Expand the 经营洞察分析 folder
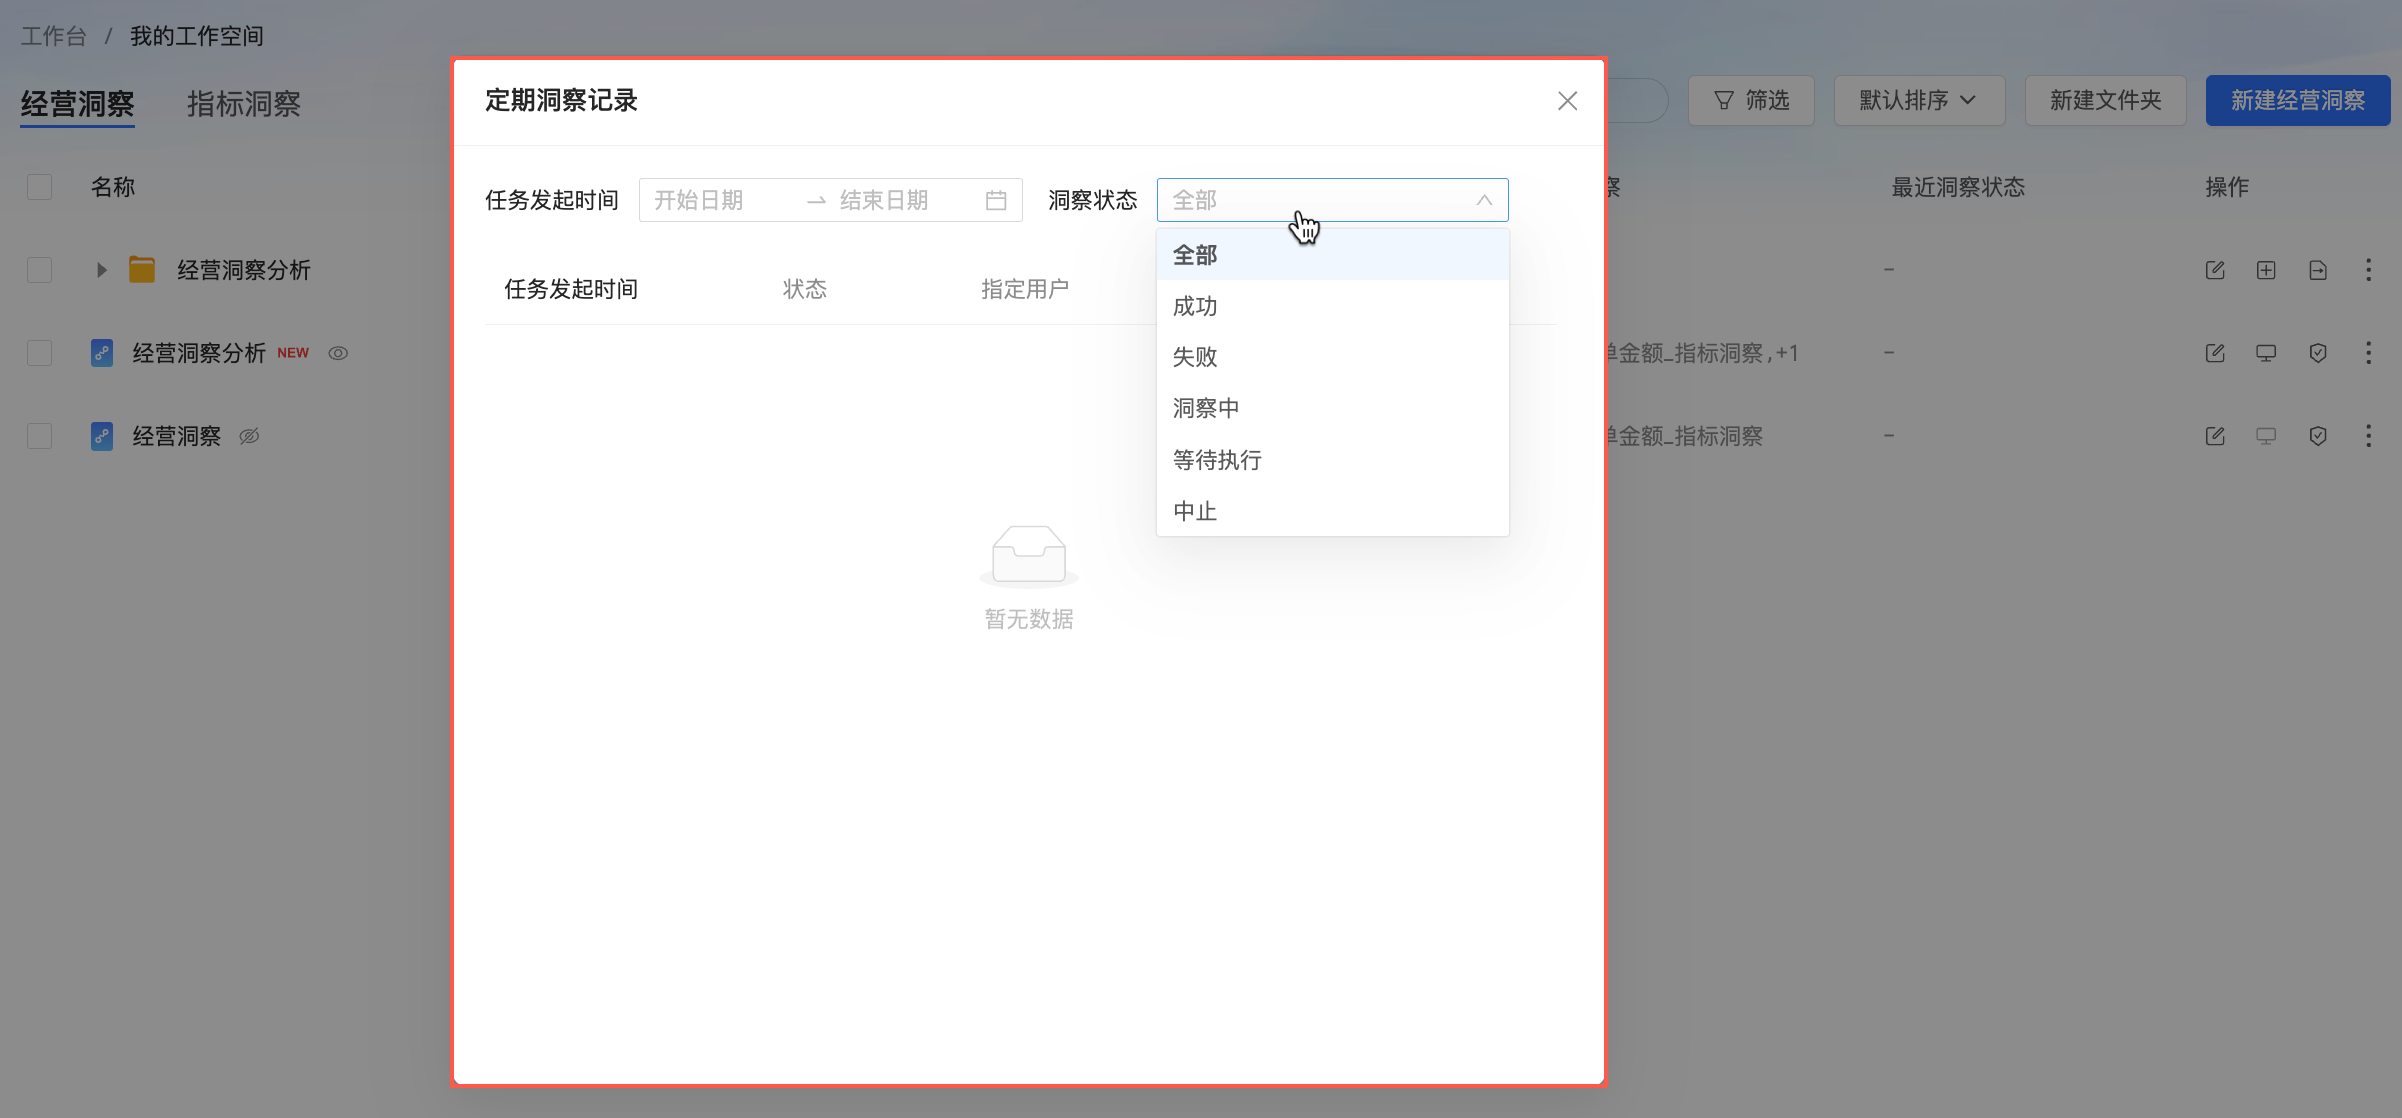The image size is (2402, 1118). point(101,270)
